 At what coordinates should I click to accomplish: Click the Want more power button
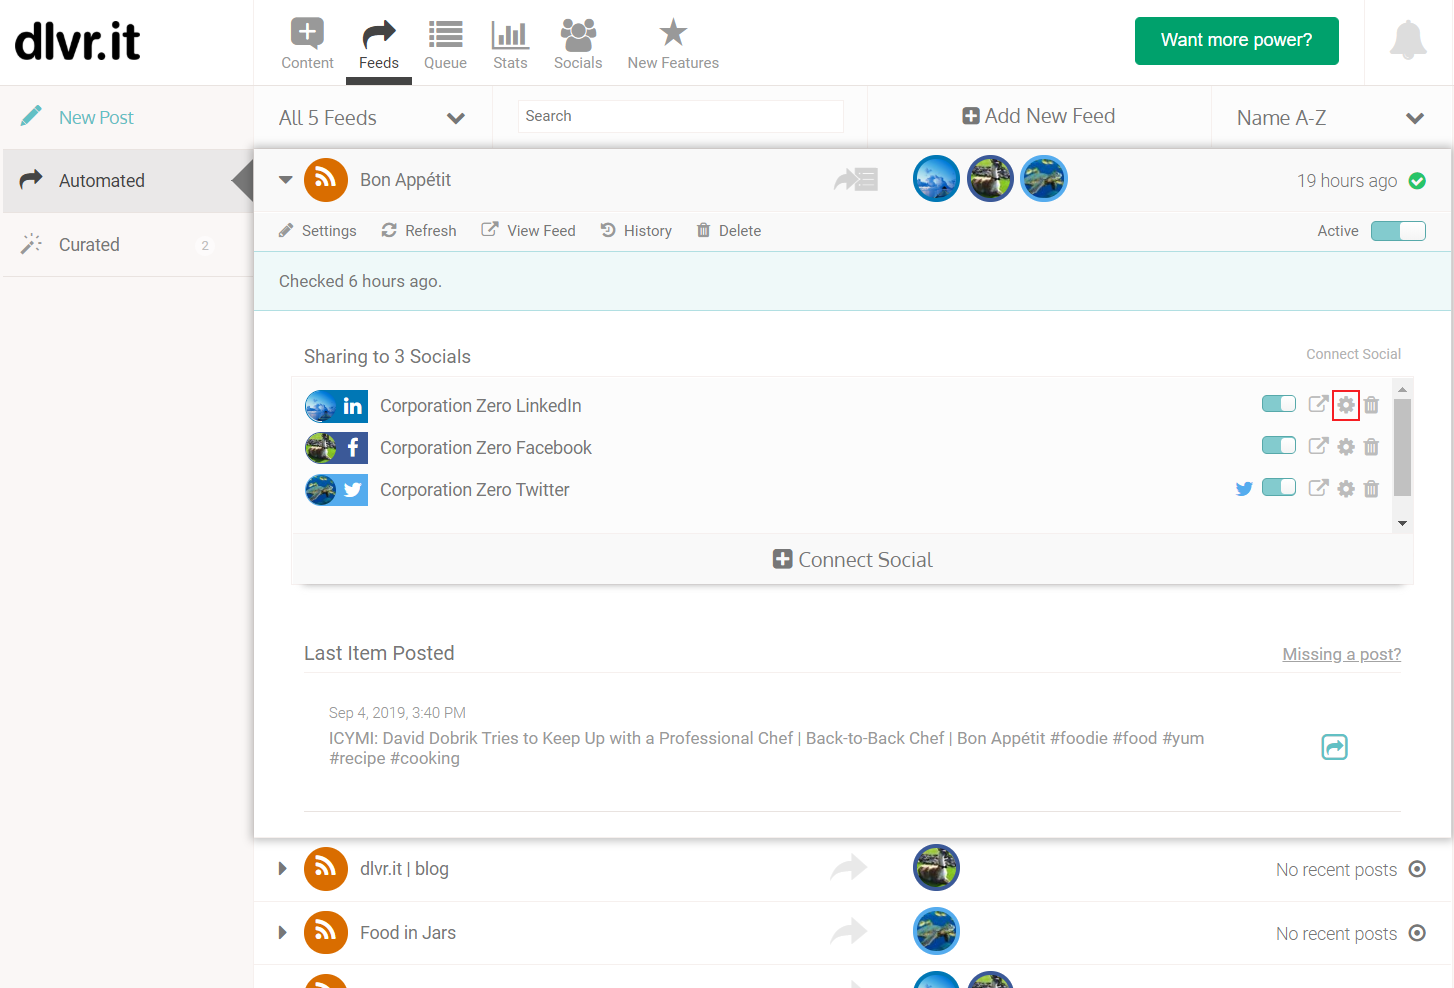point(1236,41)
